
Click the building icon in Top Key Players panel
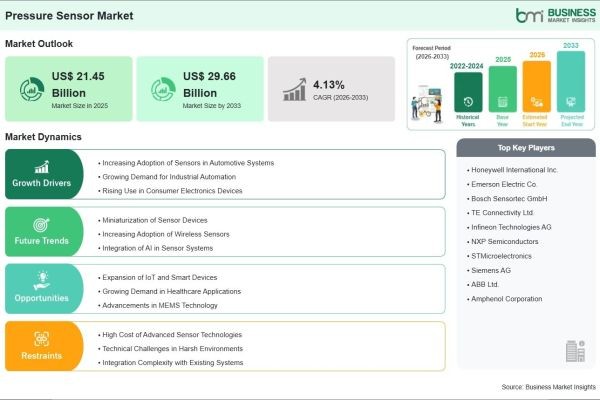coord(575,351)
